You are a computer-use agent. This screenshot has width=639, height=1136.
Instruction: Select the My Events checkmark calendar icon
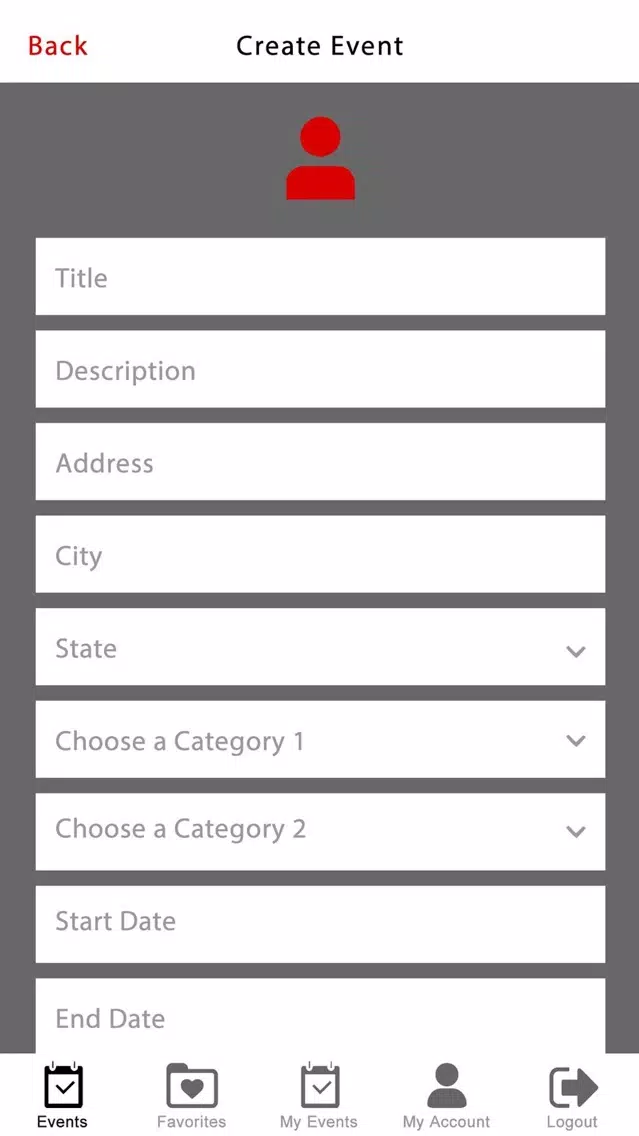[320, 1085]
